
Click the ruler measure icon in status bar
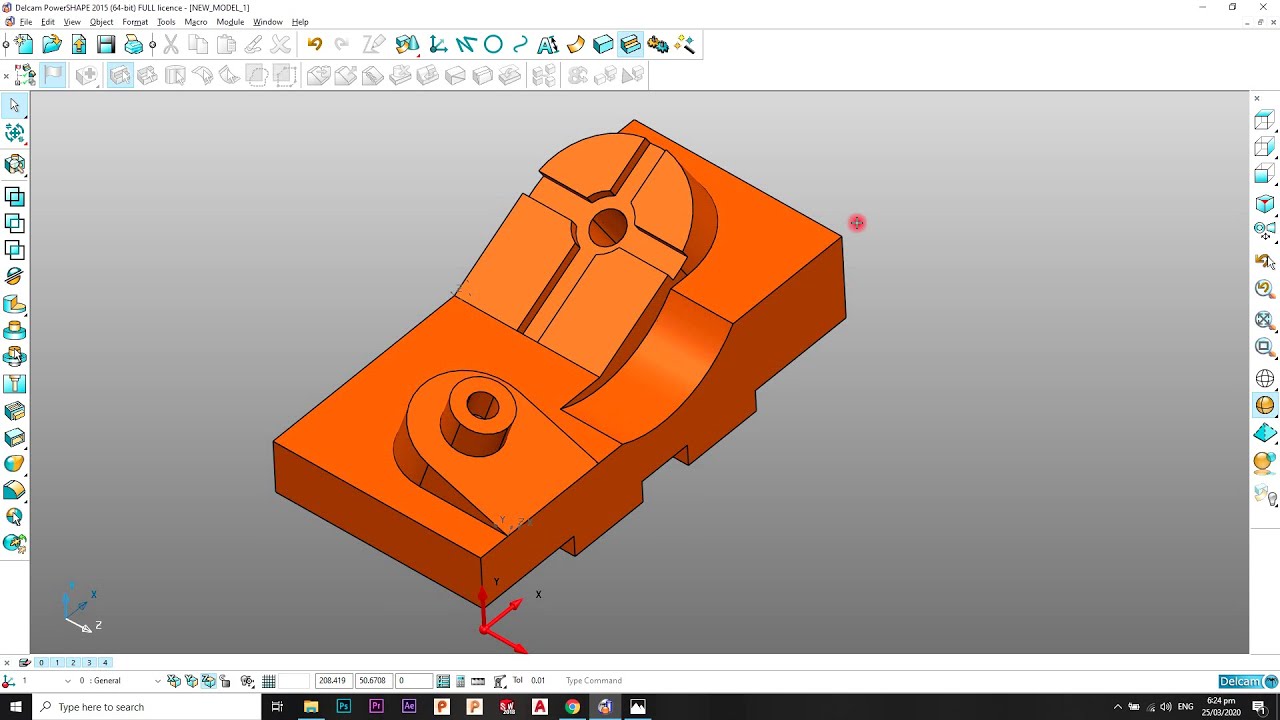click(478, 681)
